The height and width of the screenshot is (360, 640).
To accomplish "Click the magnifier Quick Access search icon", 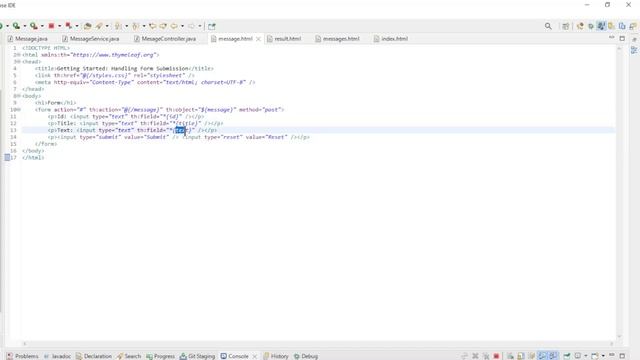I will coord(548,26).
